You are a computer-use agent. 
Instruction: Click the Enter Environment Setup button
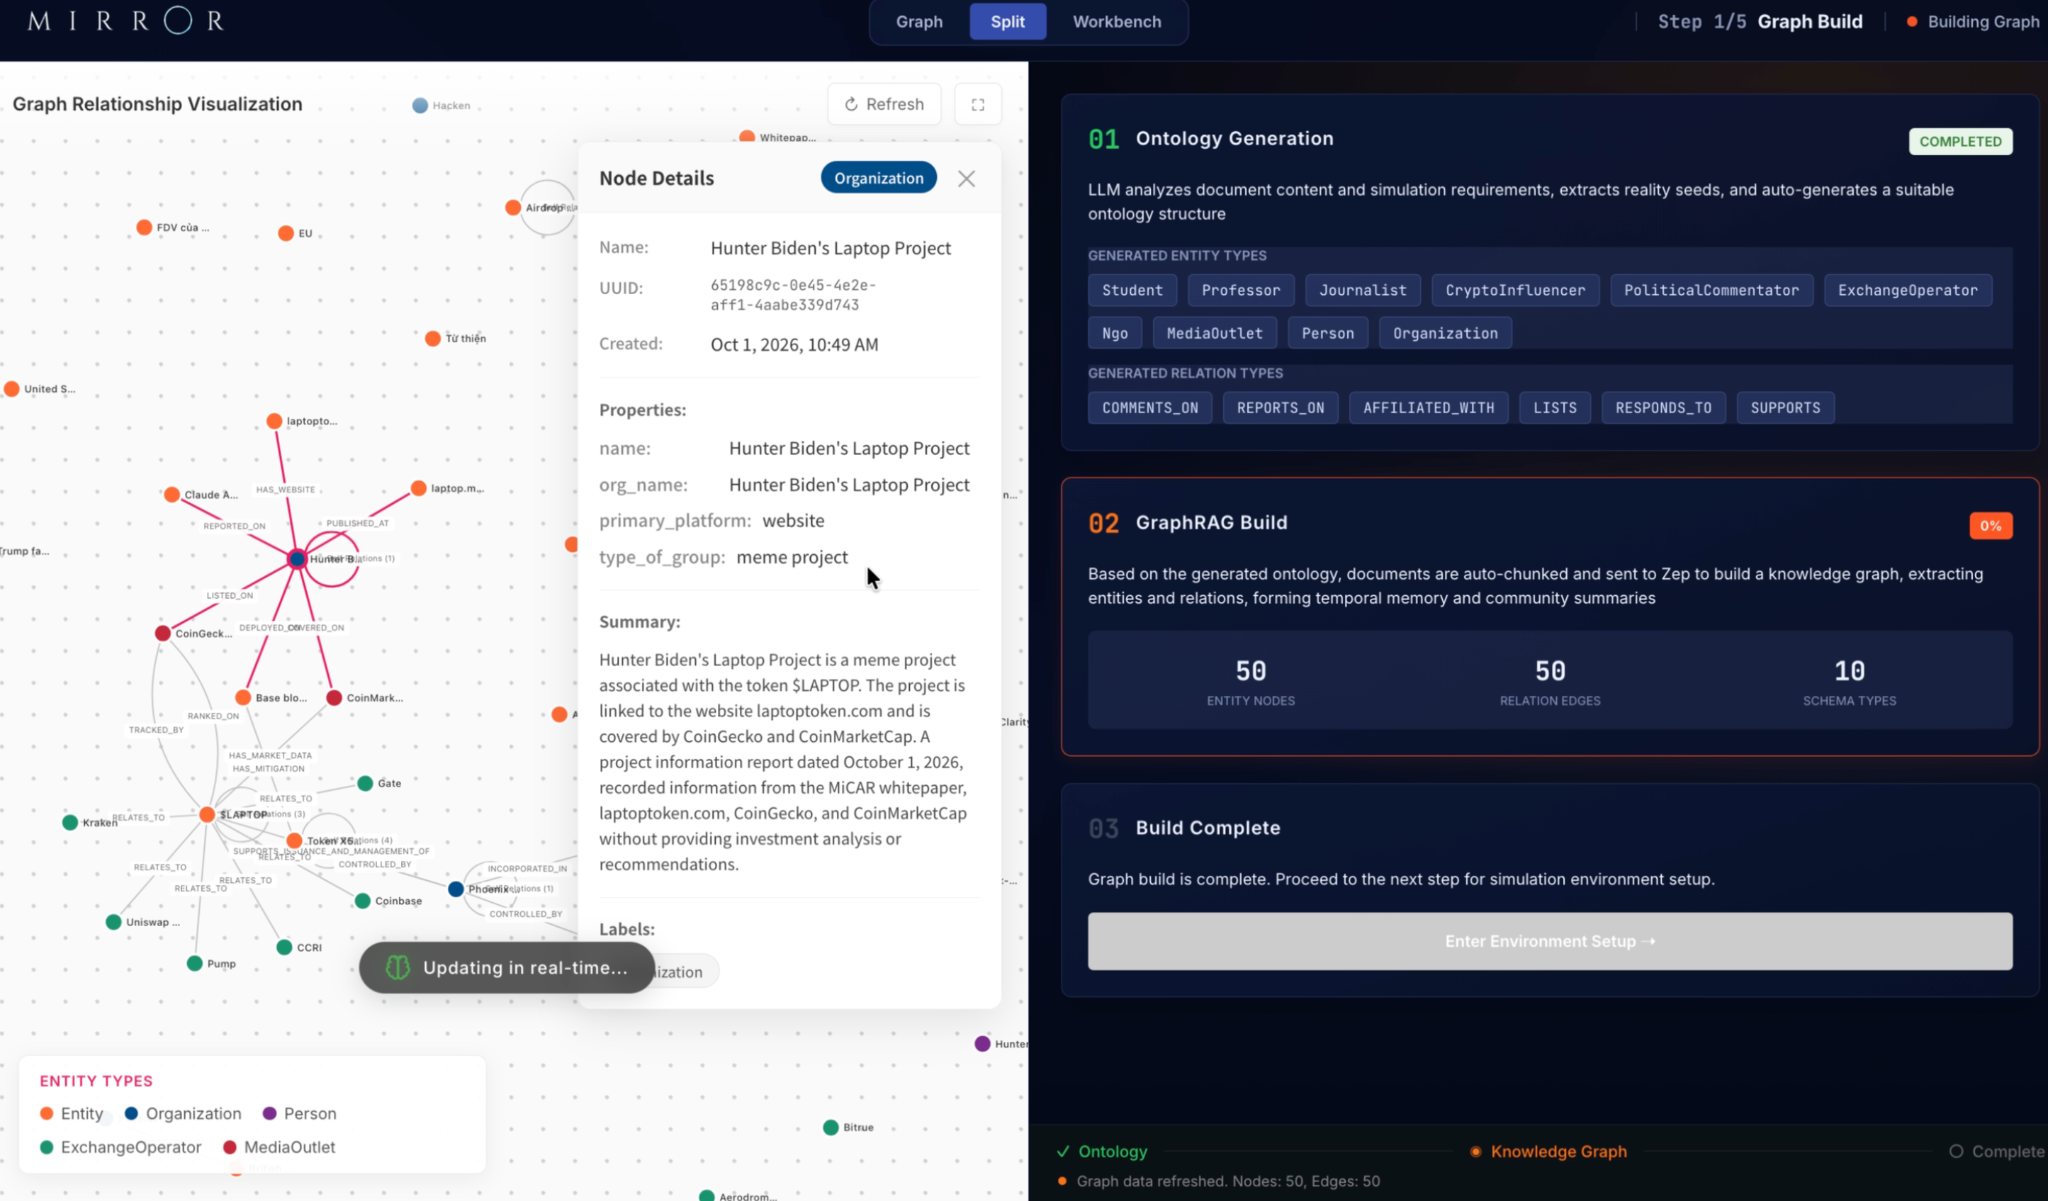pos(1549,941)
